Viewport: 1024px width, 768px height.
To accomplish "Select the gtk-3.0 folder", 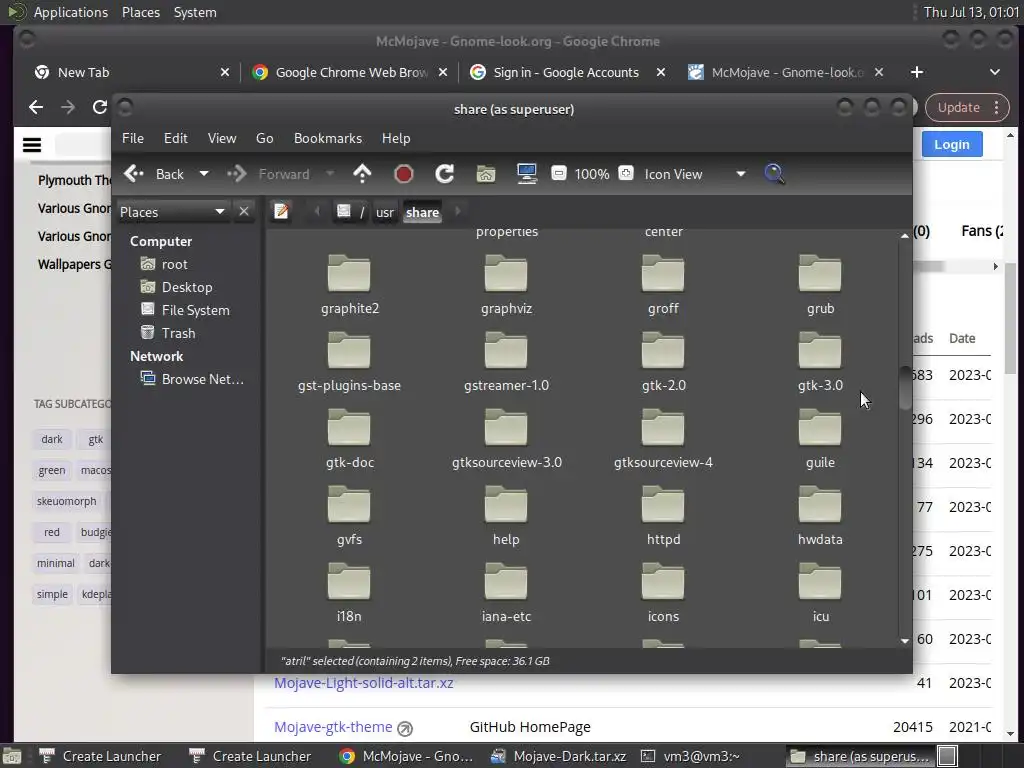I will click(x=820, y=362).
